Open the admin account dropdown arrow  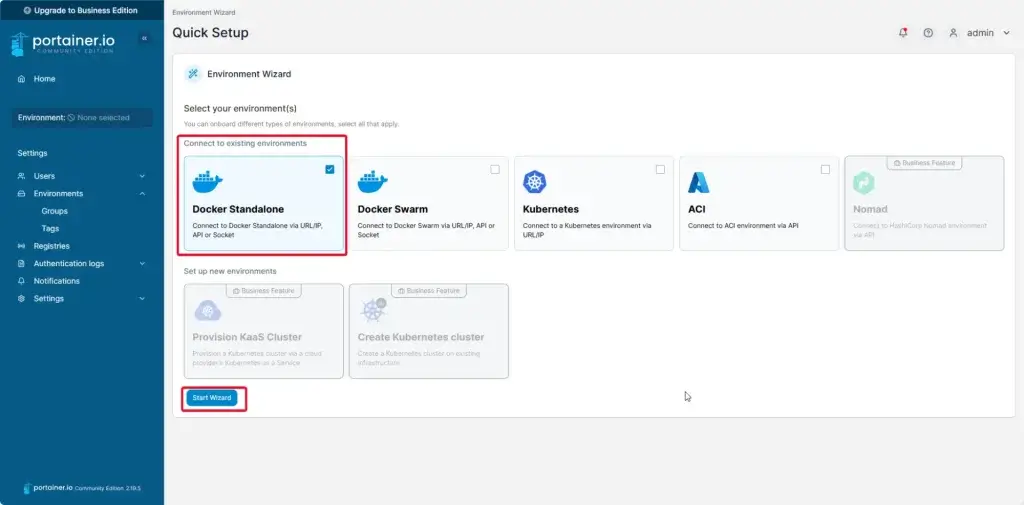point(1006,33)
